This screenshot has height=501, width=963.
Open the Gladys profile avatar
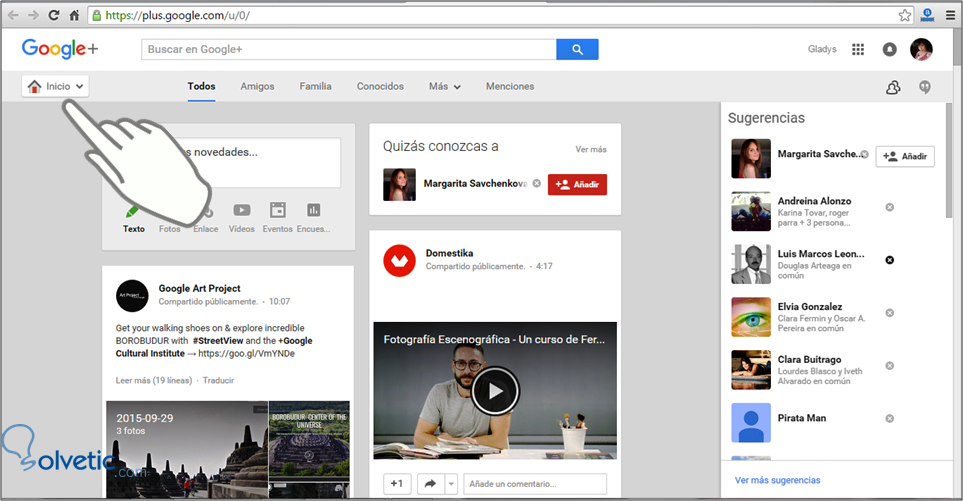pos(921,49)
